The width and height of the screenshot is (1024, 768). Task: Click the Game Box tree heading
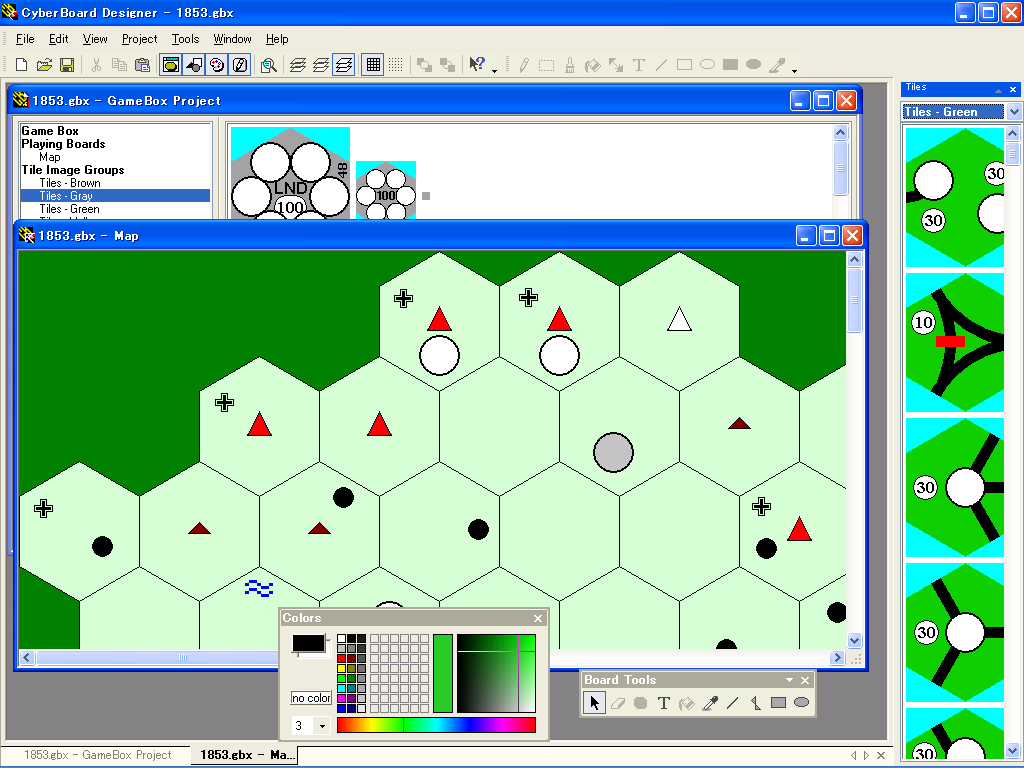[50, 131]
